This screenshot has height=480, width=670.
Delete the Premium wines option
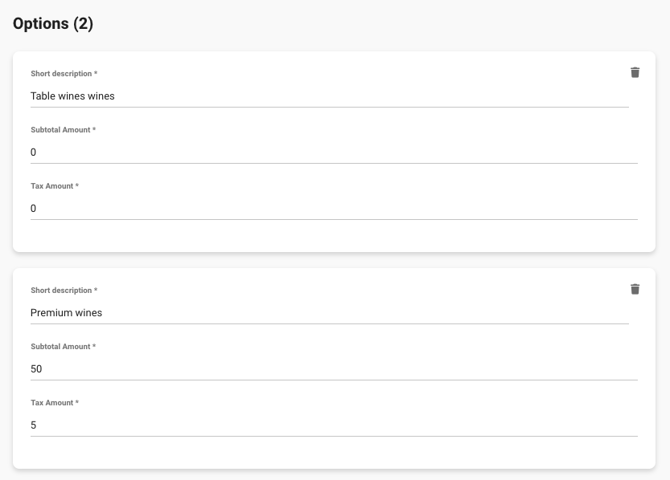pyautogui.click(x=635, y=290)
